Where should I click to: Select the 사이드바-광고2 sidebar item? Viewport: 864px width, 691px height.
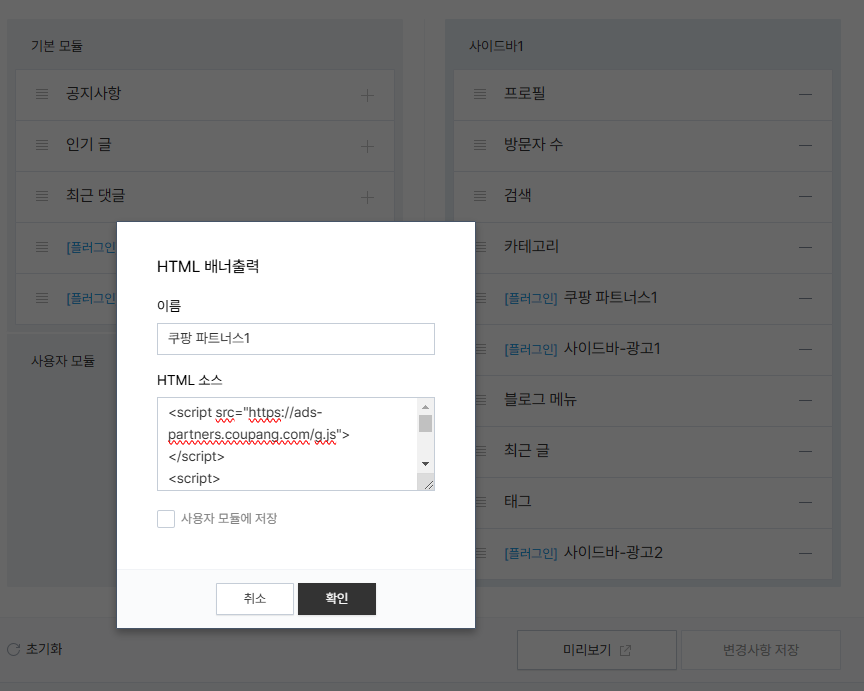(654, 553)
